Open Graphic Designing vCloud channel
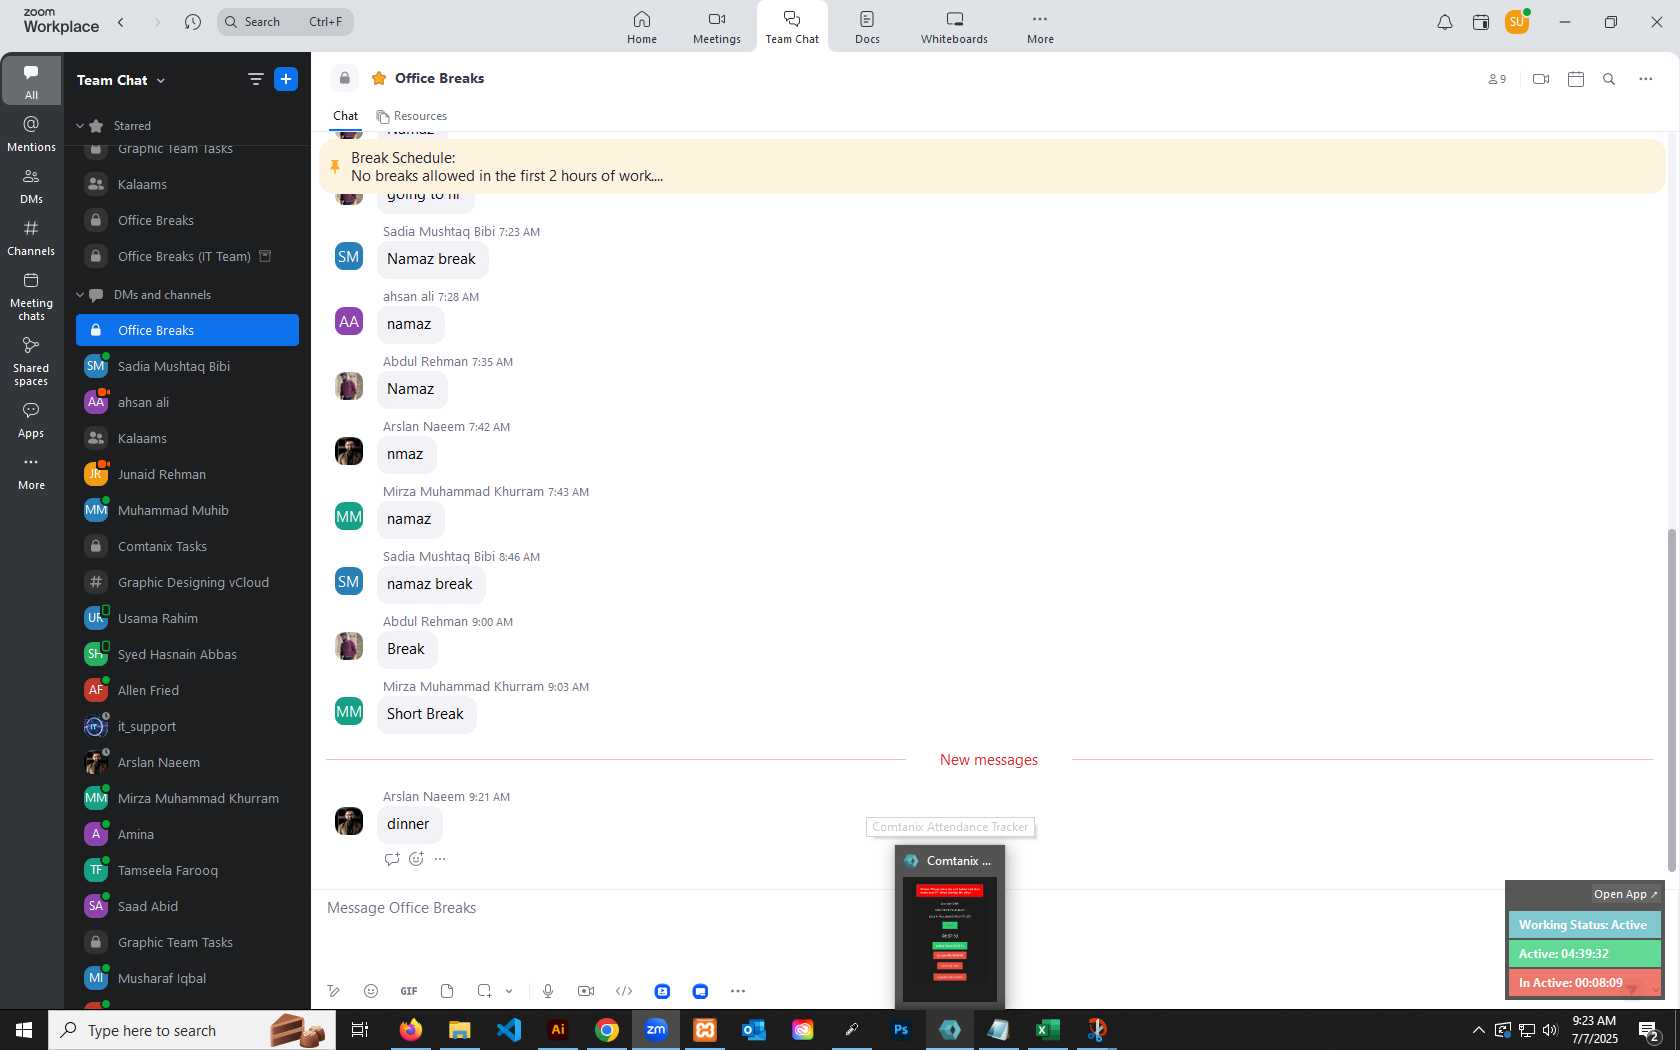Image resolution: width=1680 pixels, height=1050 pixels. pyautogui.click(x=187, y=582)
